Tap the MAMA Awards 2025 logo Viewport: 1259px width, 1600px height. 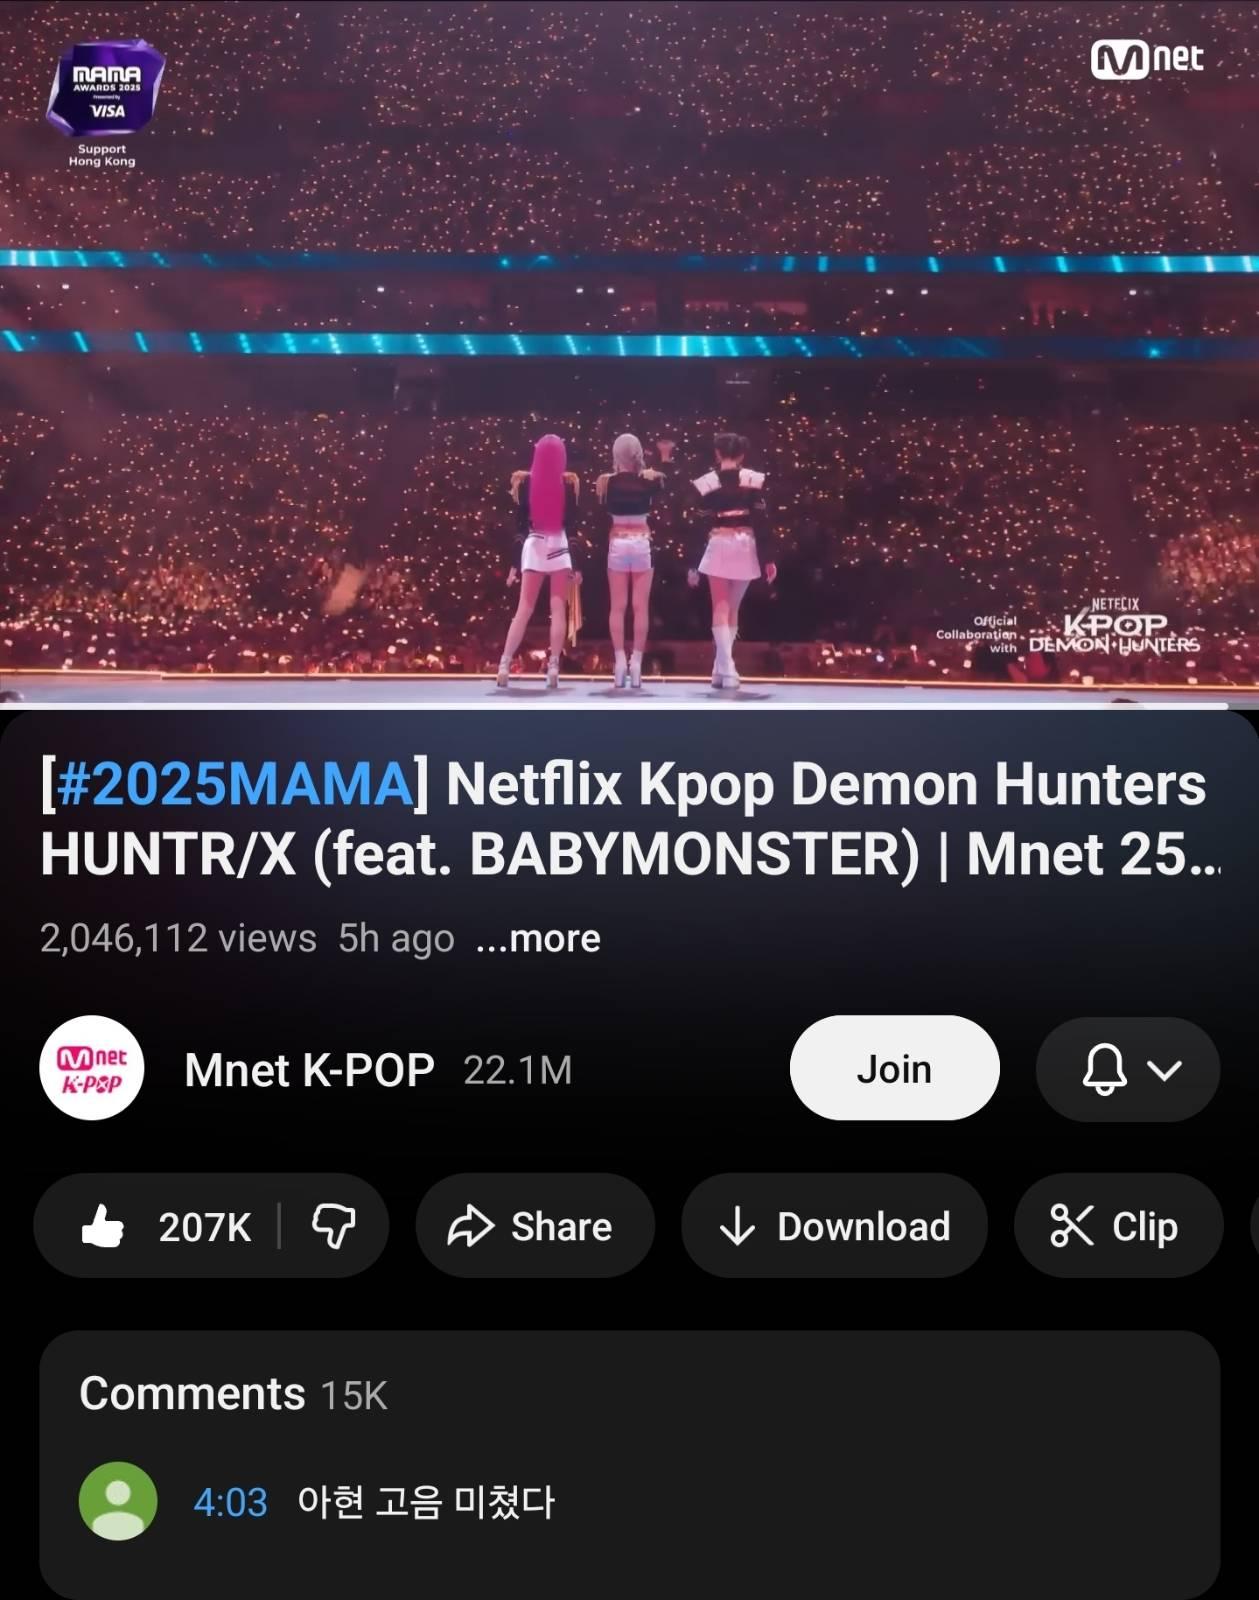106,90
